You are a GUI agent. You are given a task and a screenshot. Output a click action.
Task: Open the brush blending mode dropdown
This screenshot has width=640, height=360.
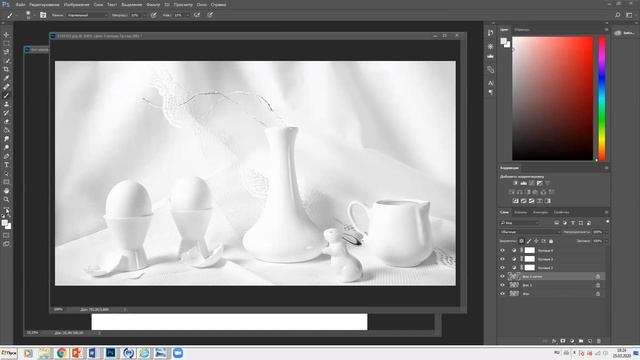[87, 15]
